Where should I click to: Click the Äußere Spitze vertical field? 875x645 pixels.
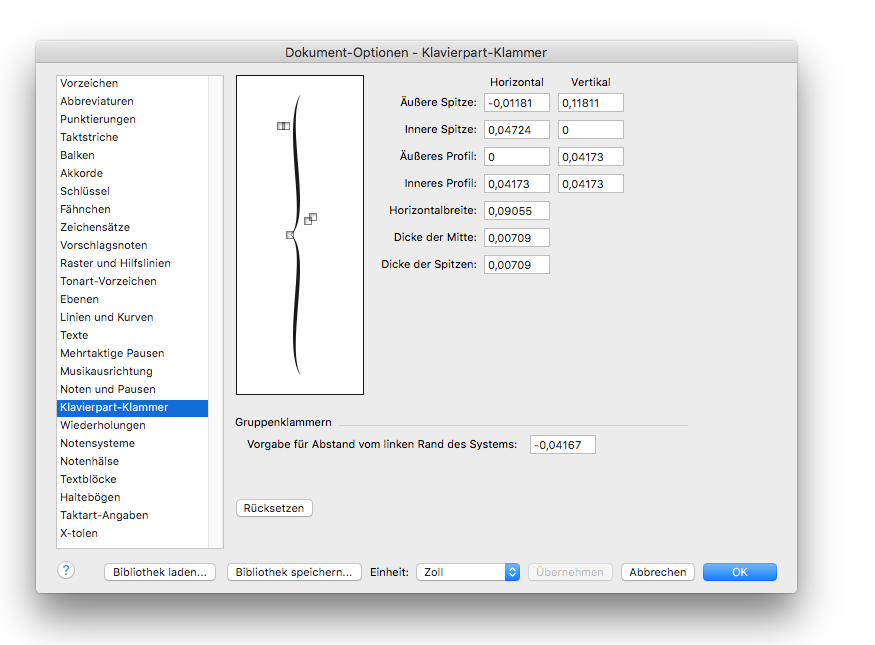(591, 103)
